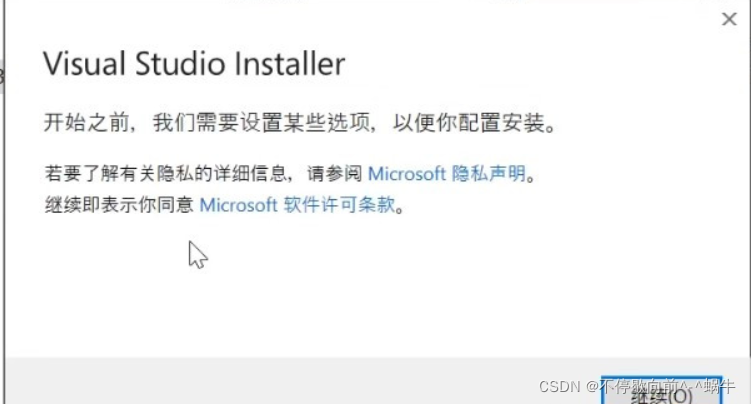
Task: Click the phrase 以便你配置安装
Action: click(x=469, y=123)
